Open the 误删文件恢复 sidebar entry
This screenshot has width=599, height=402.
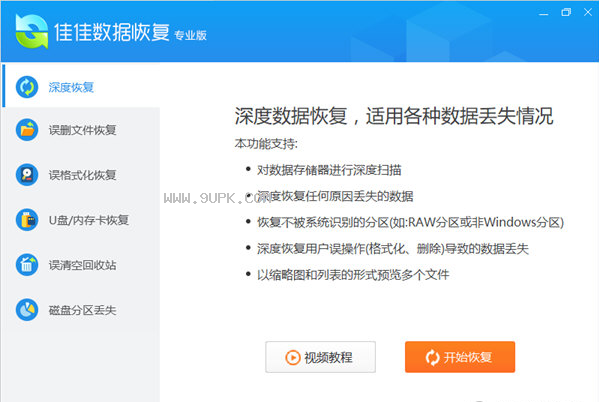(x=81, y=130)
